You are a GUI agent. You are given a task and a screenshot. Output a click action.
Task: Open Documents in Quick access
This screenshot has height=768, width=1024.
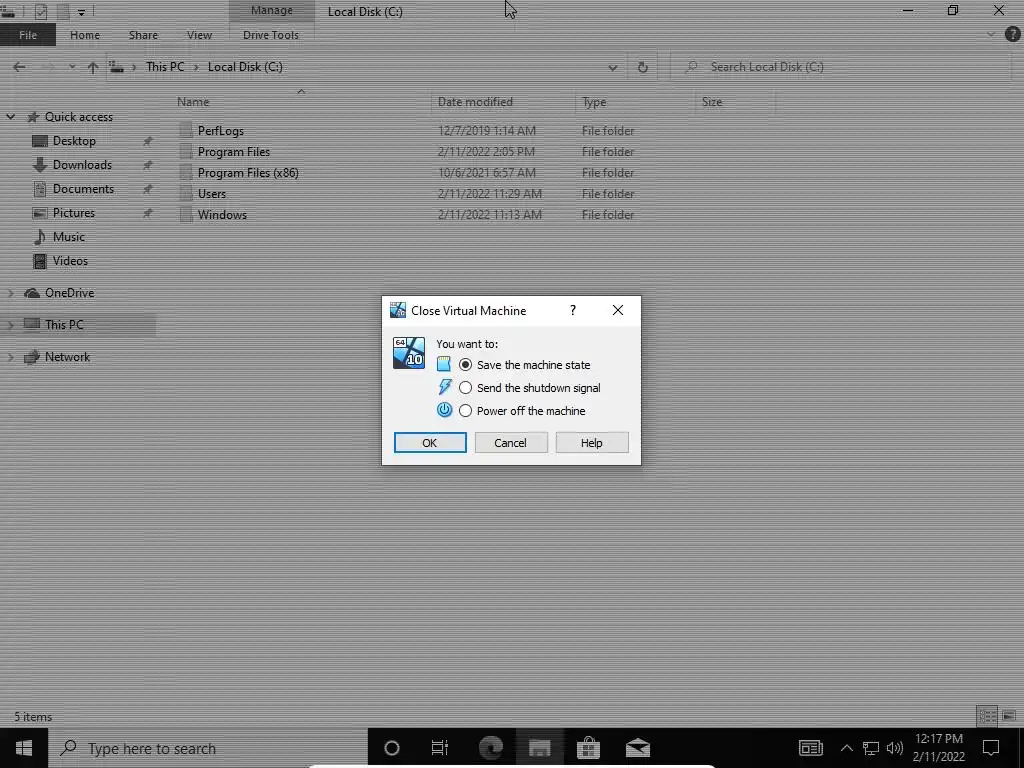(x=84, y=189)
